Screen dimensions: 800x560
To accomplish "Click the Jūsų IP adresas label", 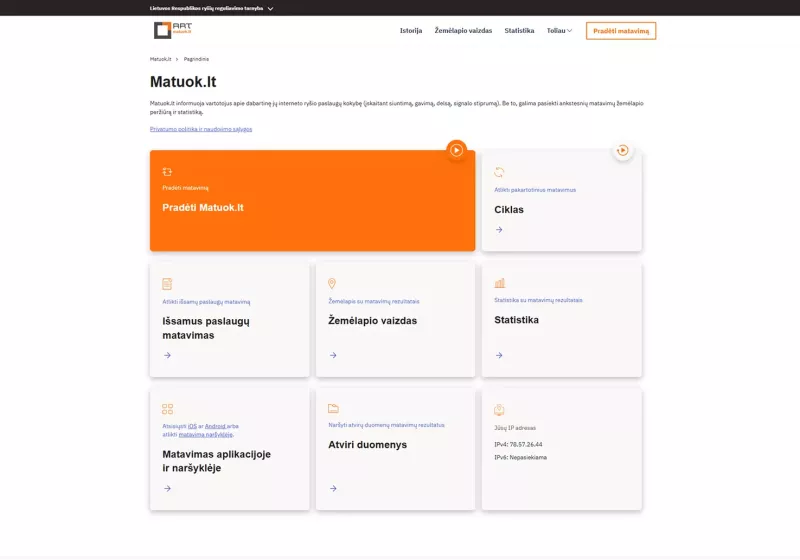I will click(x=515, y=428).
